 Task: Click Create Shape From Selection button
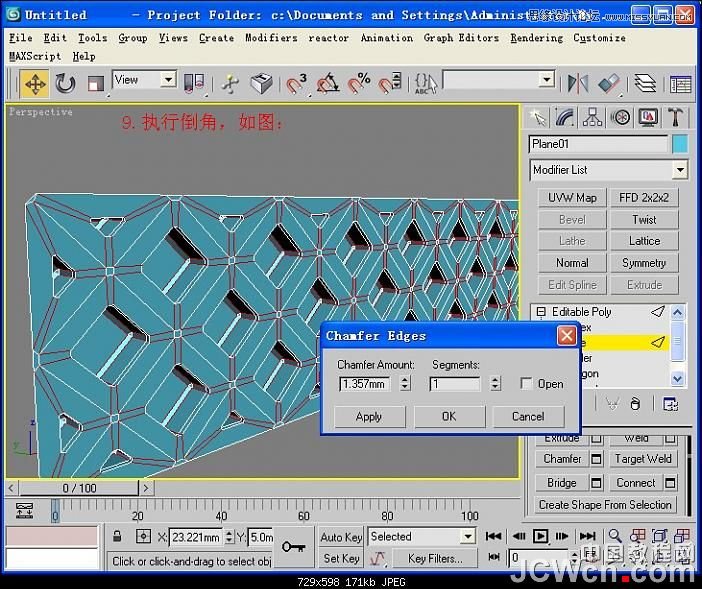coord(605,505)
